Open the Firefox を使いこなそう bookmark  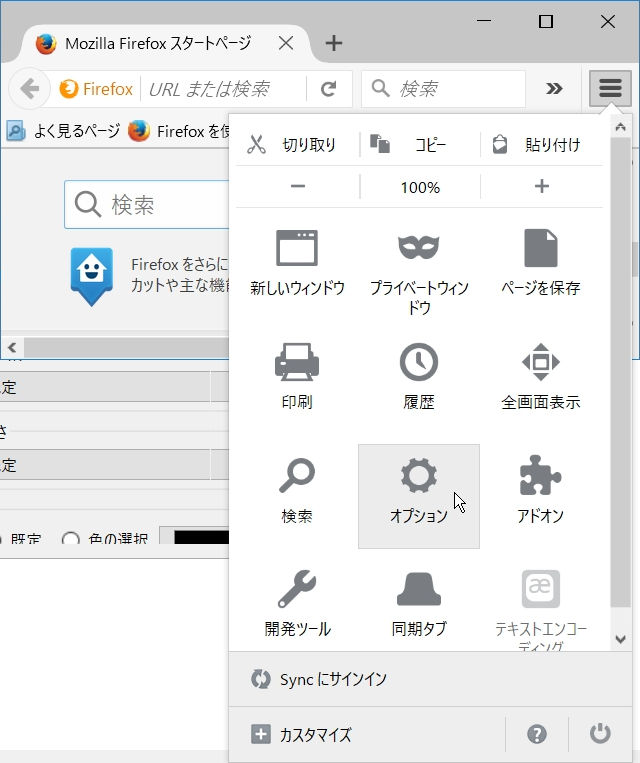[x=179, y=131]
